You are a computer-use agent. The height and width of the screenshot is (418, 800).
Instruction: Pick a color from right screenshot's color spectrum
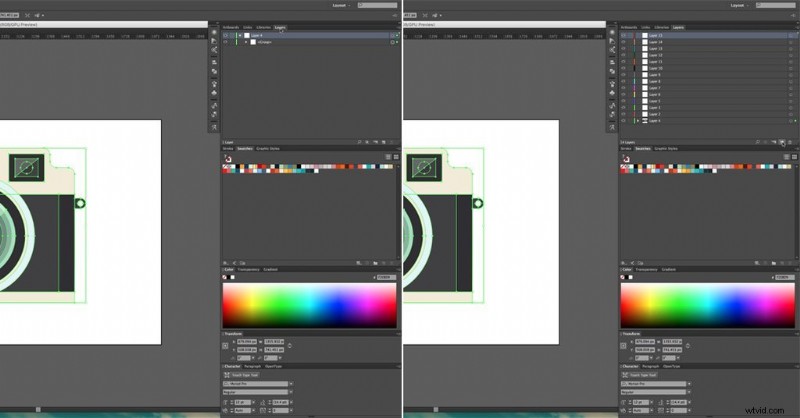point(707,305)
